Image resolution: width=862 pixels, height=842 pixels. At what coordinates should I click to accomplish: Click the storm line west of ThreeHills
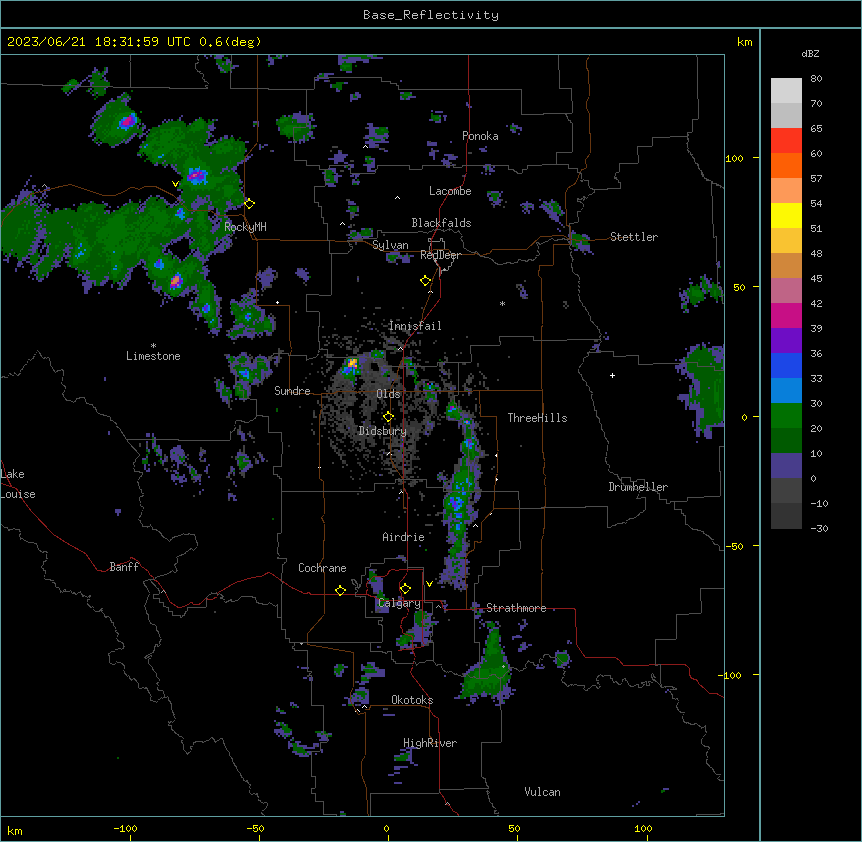pos(461,495)
